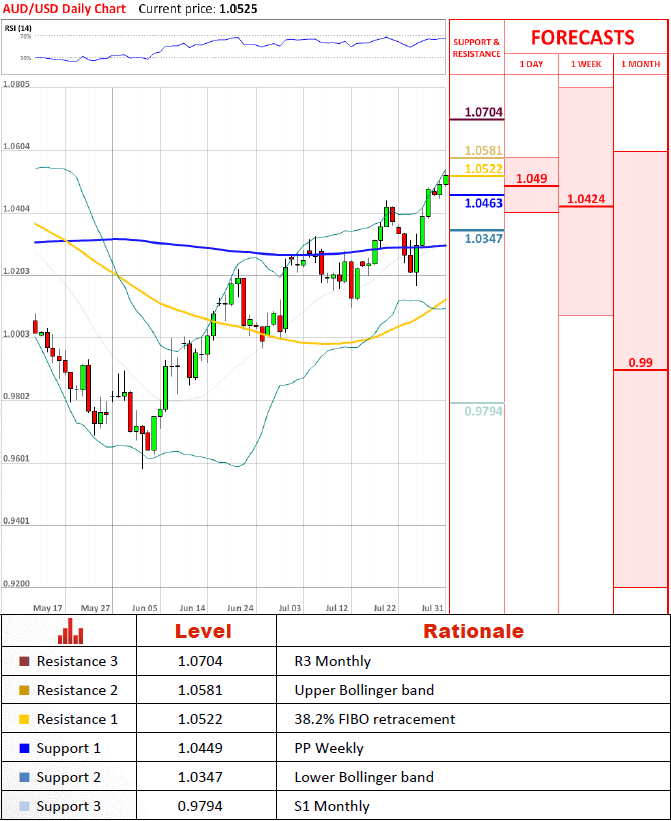Click the Jun 24 date axis label
Viewport: 671px width, 821px height.
coord(240,608)
